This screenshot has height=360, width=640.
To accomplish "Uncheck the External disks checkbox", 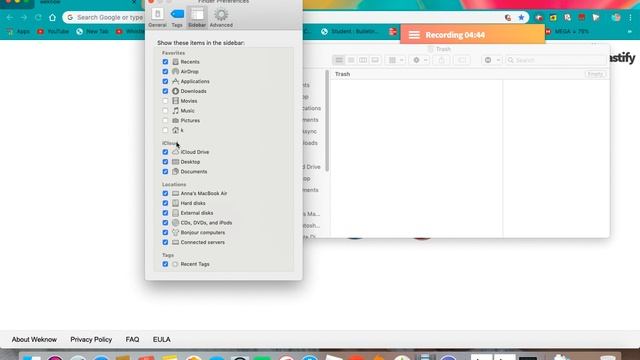I will [x=165, y=213].
